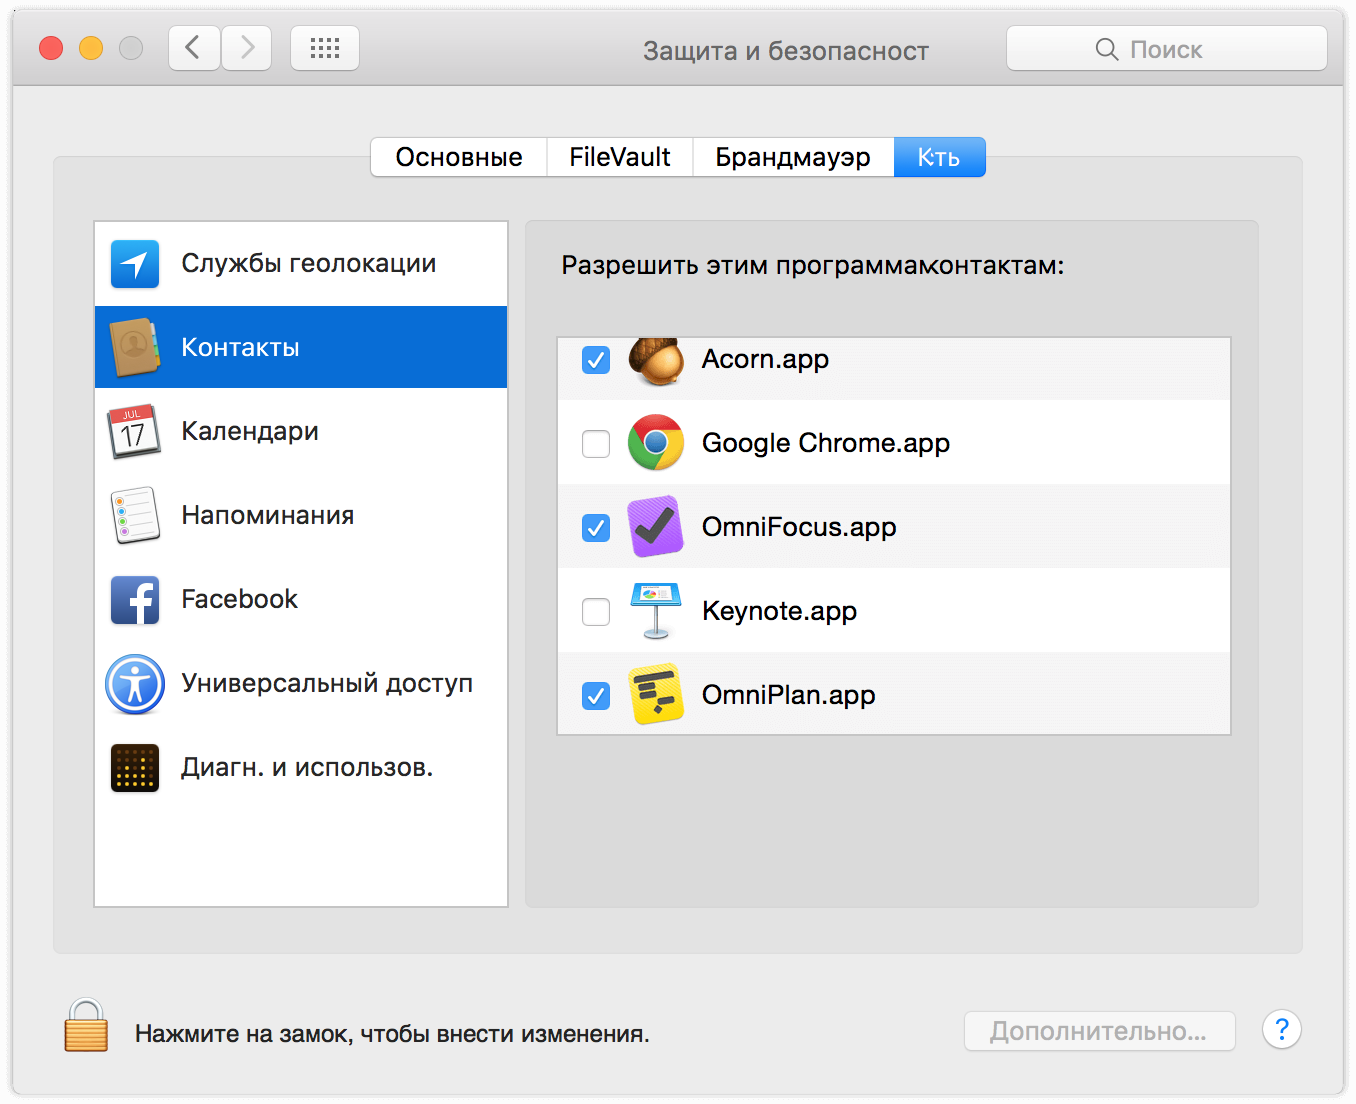Enable Keynote.app contacts access

pos(596,611)
